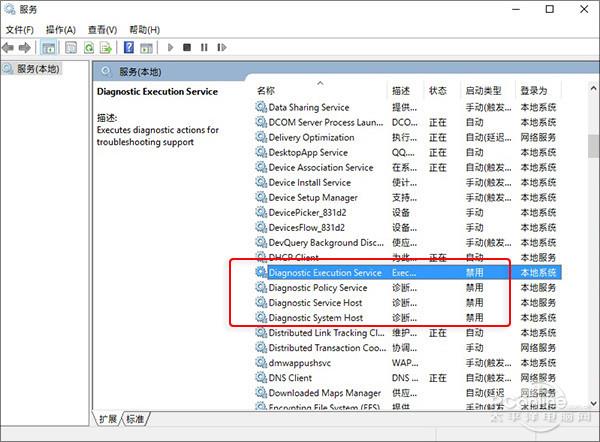Screen dimensions: 600x442
Task: Click the Pause Service icon
Action: 203,47
